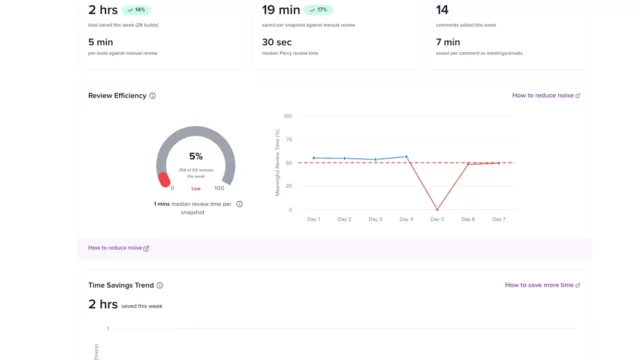The height and width of the screenshot is (360, 640).
Task: Open top-right How to reduce noise link
Action: pos(546,96)
